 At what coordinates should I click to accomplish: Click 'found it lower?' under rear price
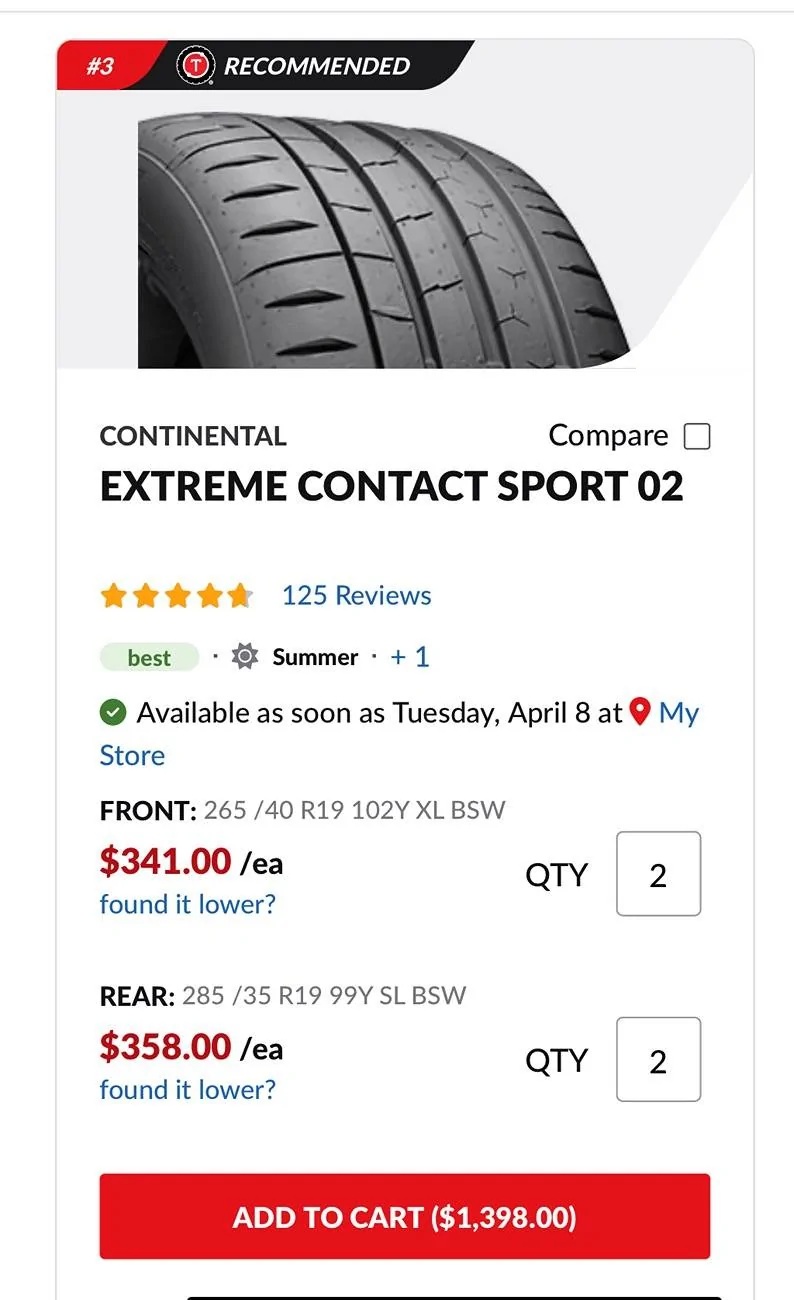click(188, 1089)
